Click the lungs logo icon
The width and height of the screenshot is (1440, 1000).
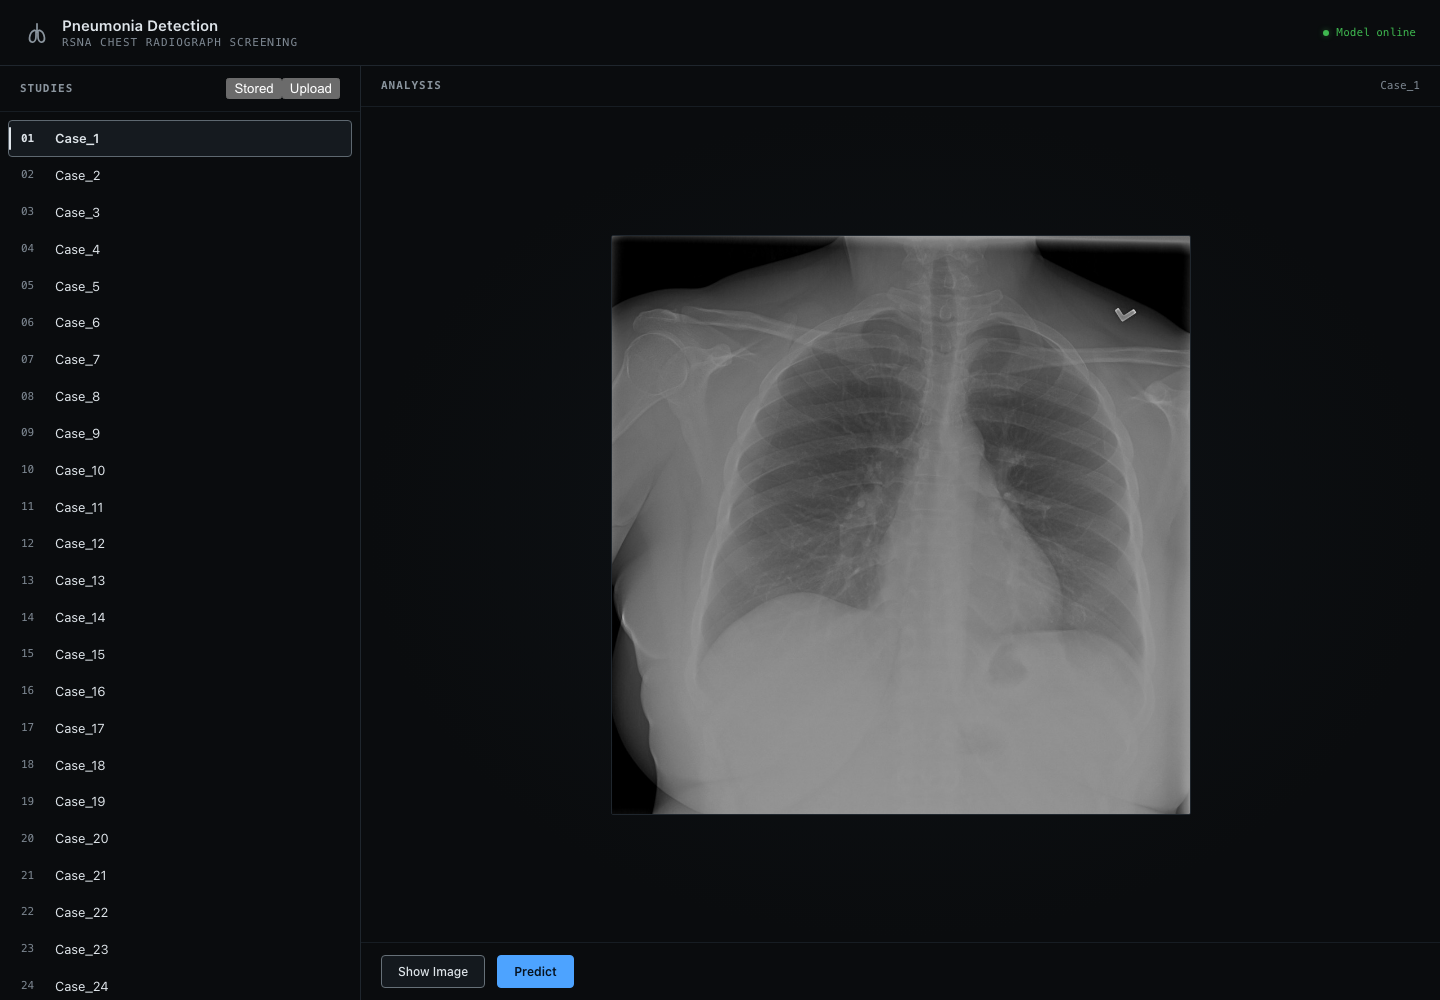(x=37, y=34)
